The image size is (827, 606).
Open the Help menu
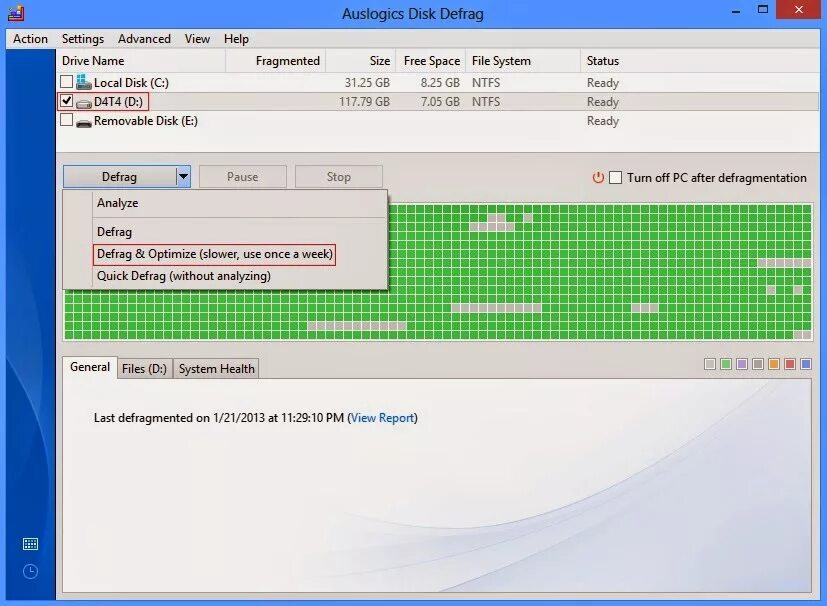click(236, 39)
